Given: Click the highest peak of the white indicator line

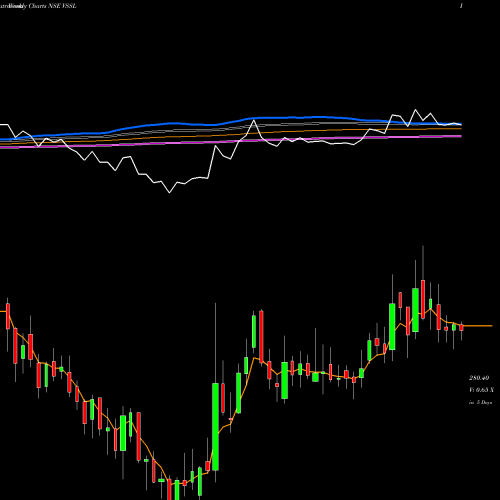Looking at the screenshot, I should click(x=415, y=110).
